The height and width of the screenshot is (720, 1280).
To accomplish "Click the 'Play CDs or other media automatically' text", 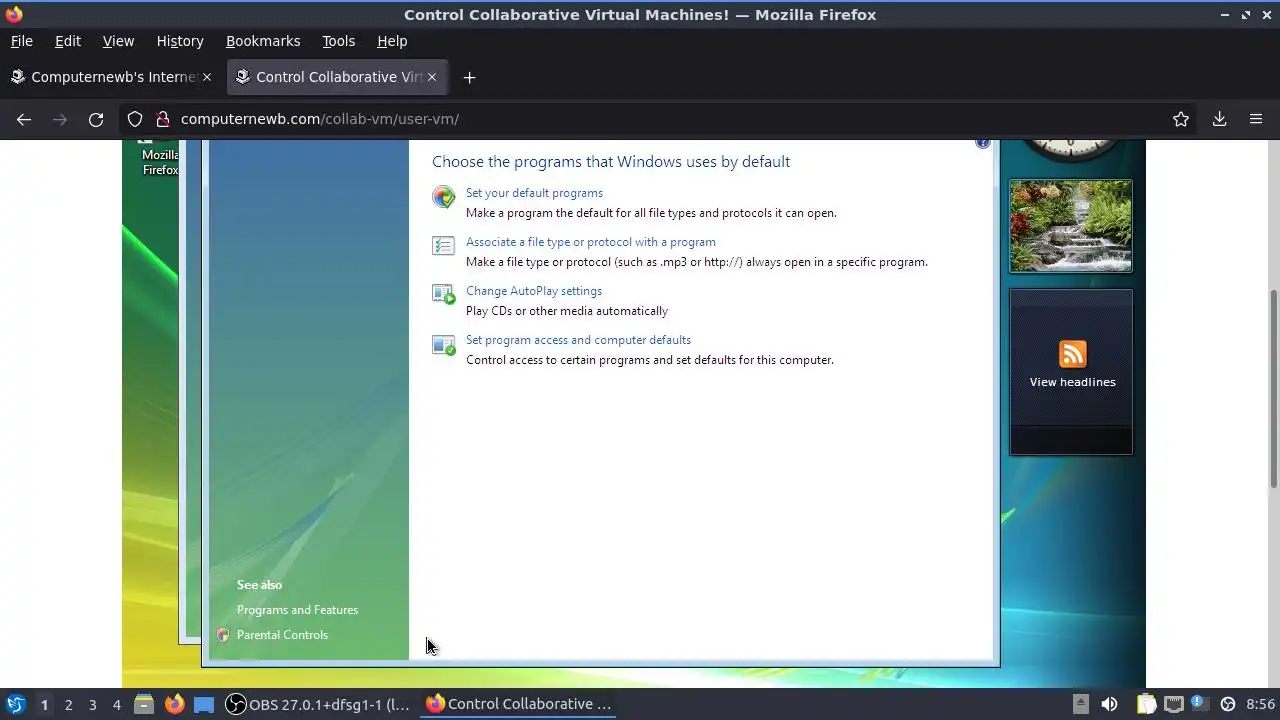I will click(567, 311).
